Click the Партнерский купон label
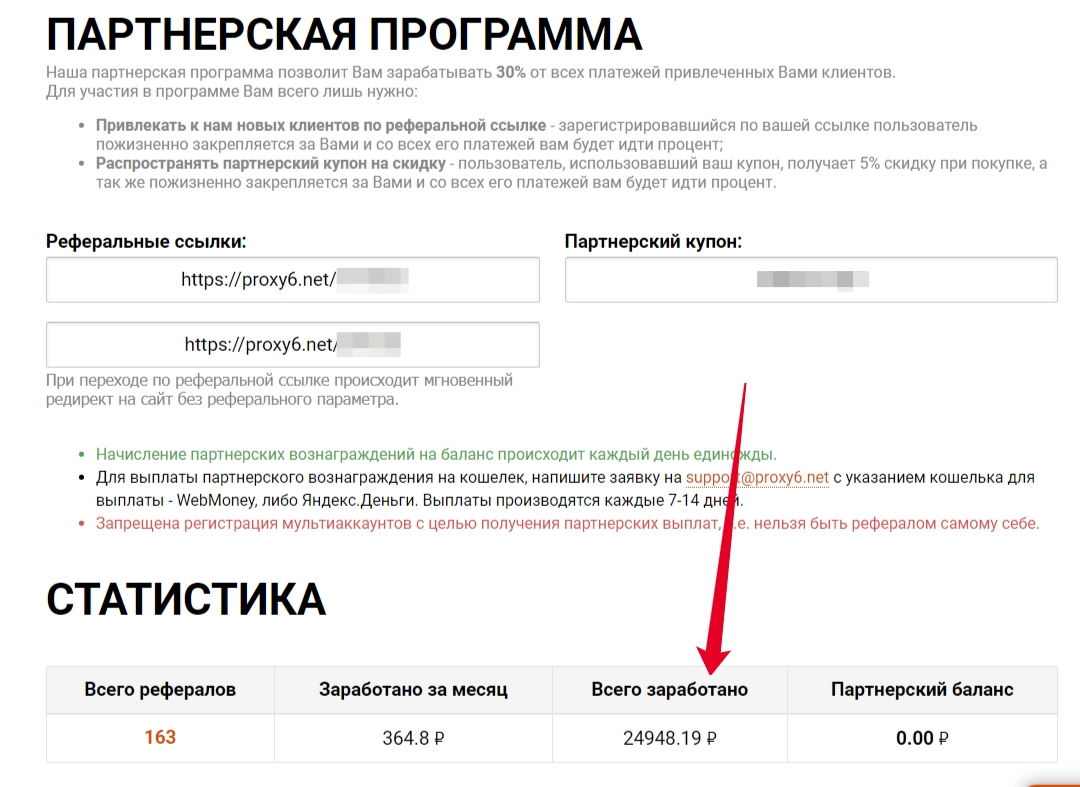 [654, 242]
